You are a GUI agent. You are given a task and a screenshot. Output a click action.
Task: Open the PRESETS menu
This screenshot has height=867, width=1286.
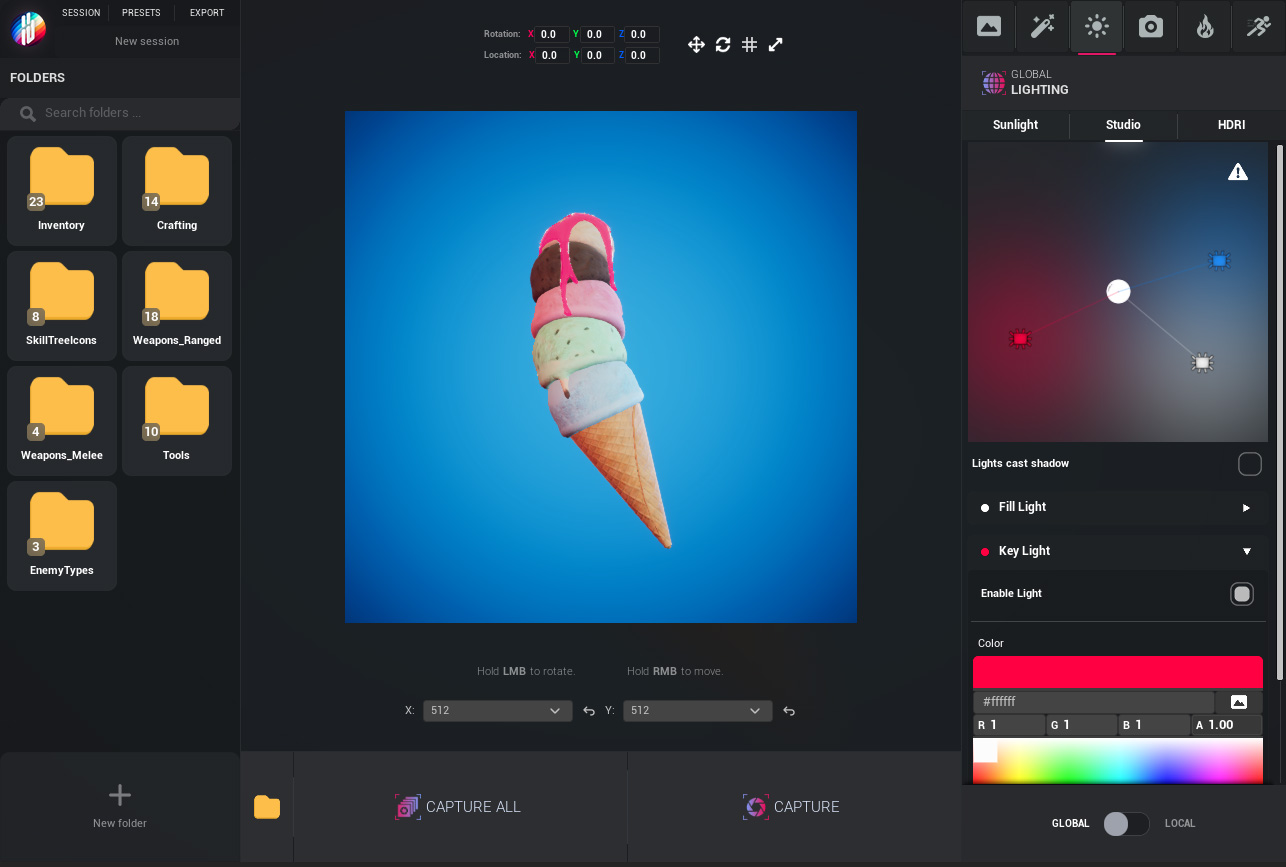[x=141, y=13]
